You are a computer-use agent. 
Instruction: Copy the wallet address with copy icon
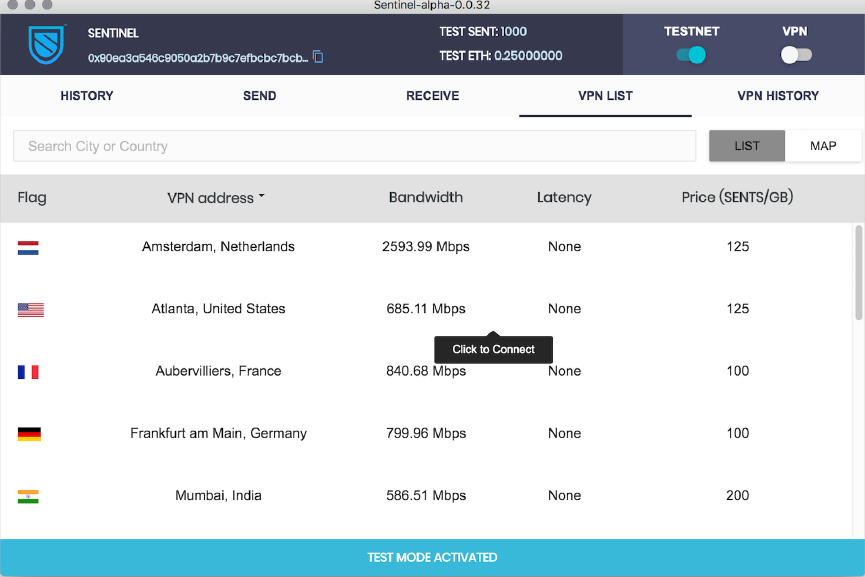click(318, 57)
